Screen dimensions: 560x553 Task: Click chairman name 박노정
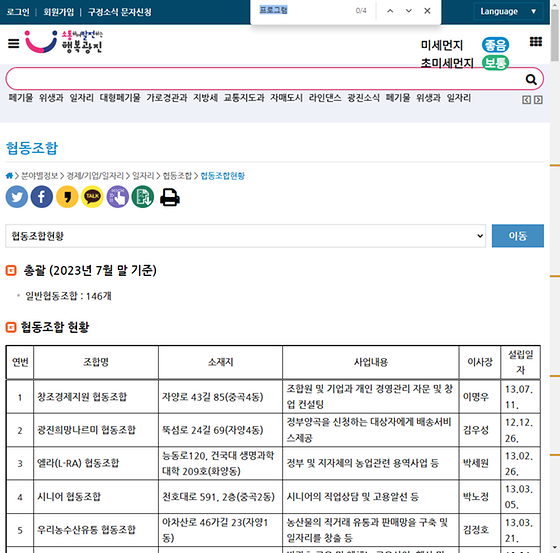click(x=476, y=497)
